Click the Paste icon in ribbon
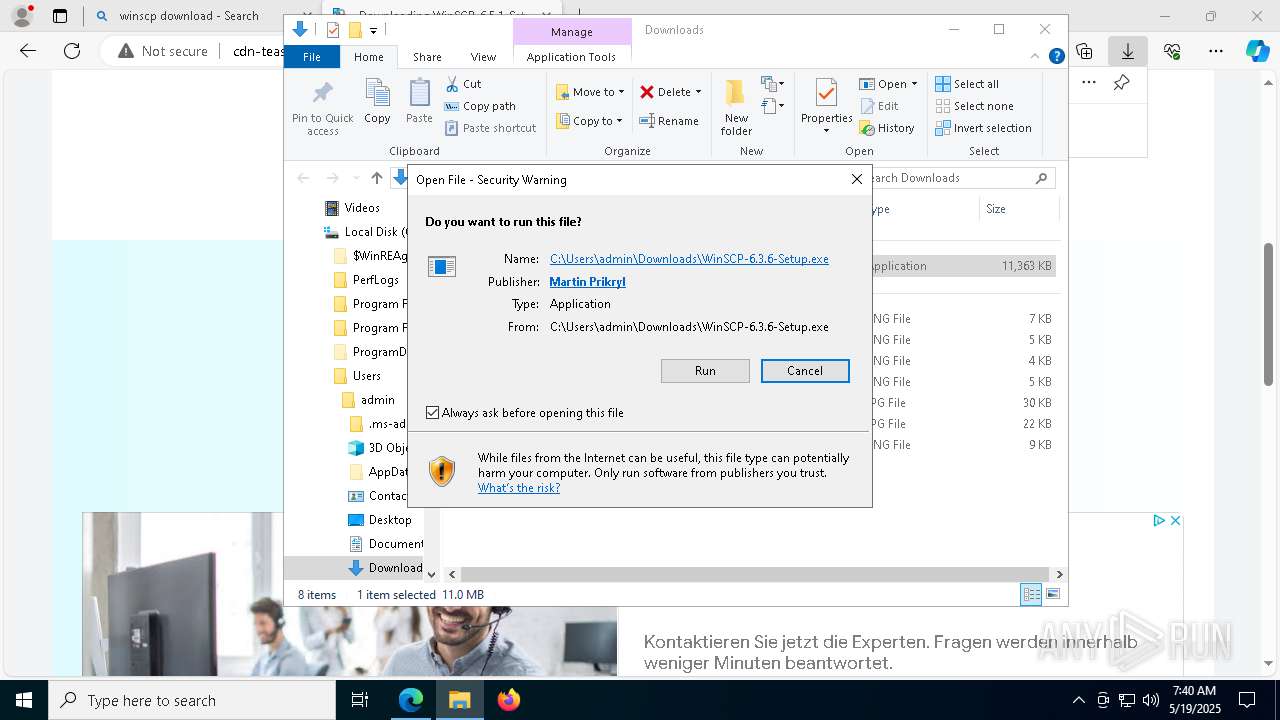This screenshot has width=1280, height=720. point(419,94)
